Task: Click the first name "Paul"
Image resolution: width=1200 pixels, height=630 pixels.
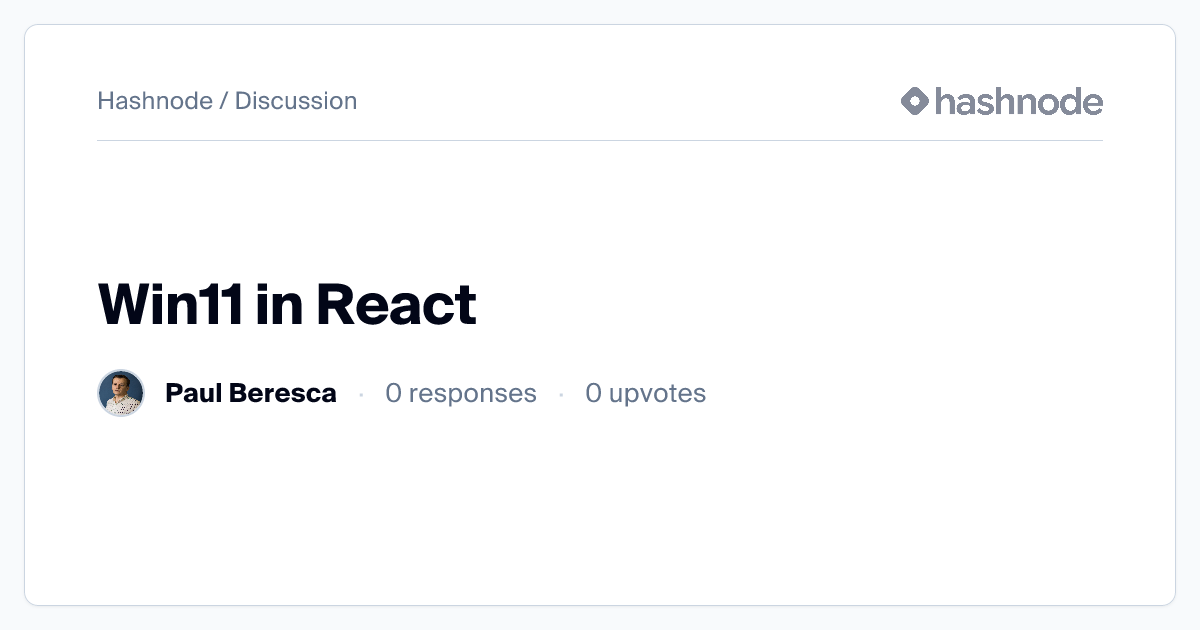Action: click(x=193, y=393)
